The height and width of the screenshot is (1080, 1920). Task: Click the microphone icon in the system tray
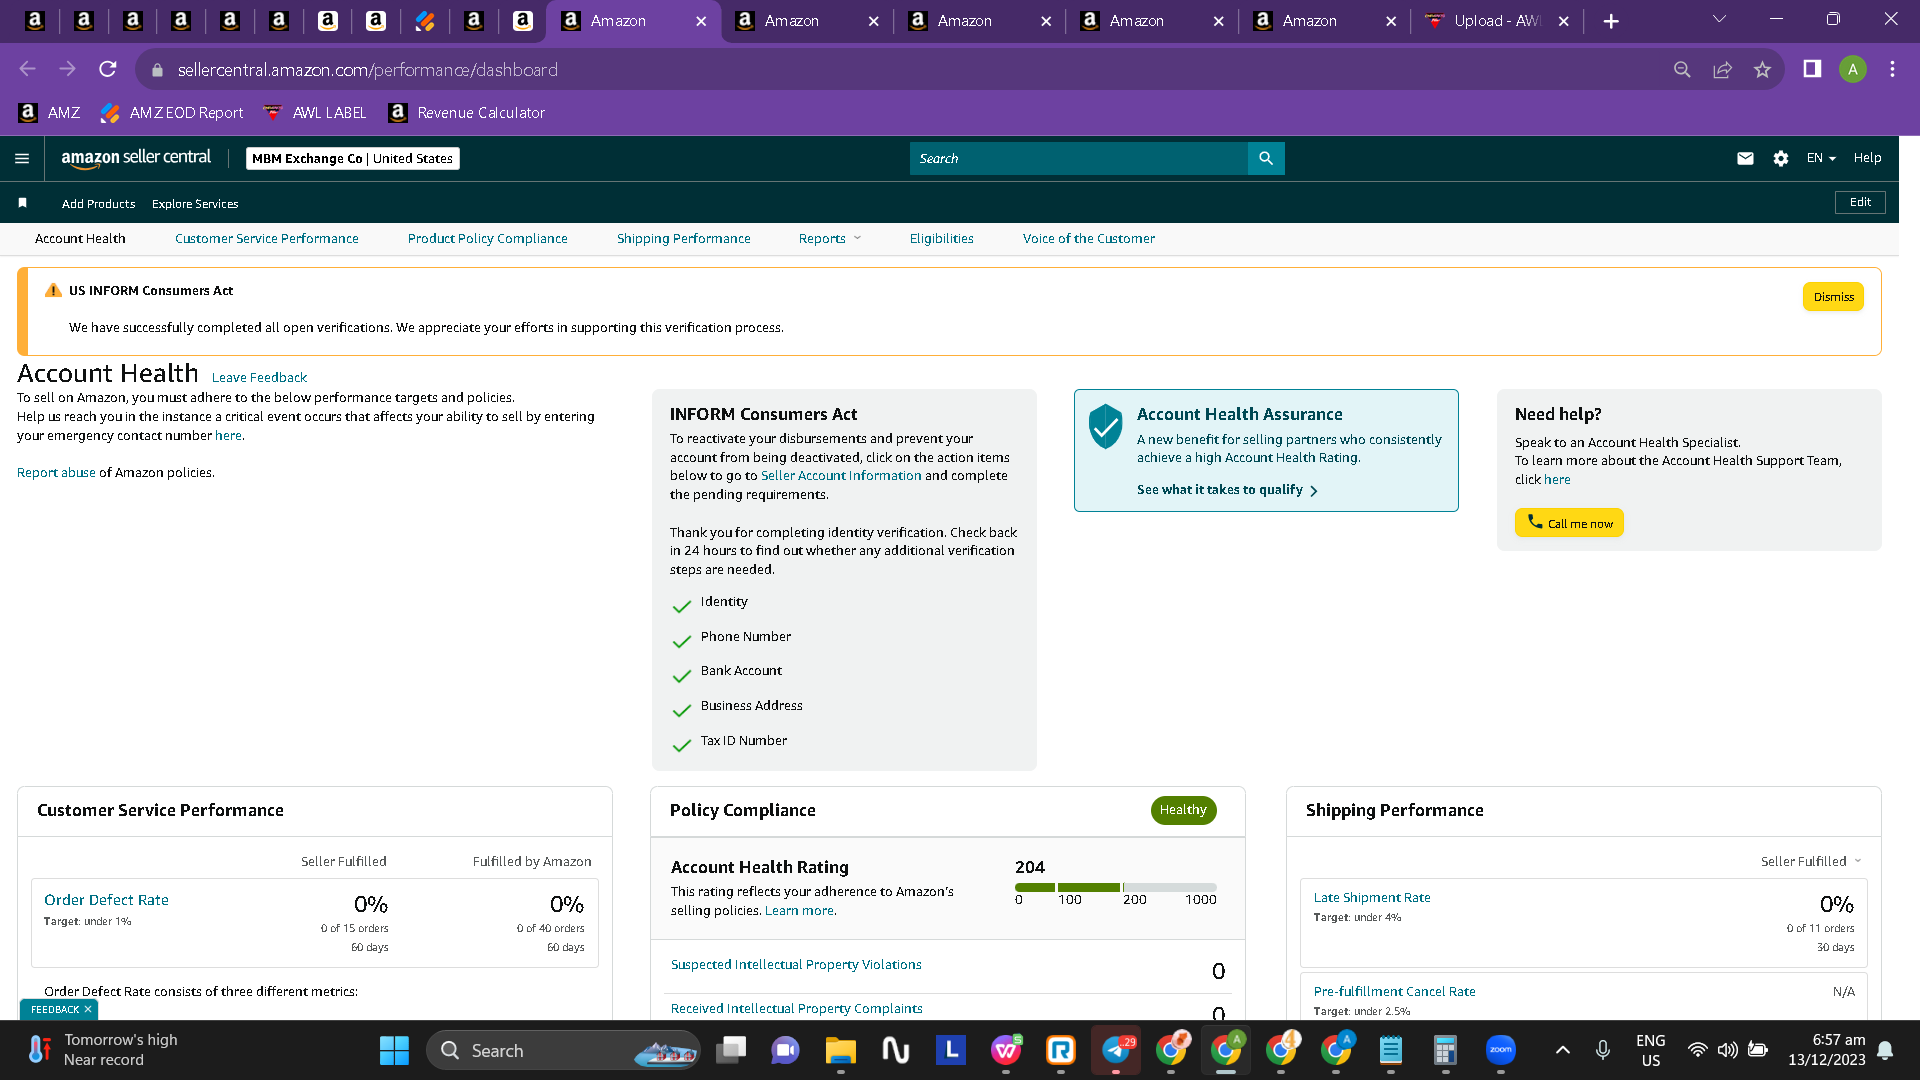(x=1603, y=1050)
